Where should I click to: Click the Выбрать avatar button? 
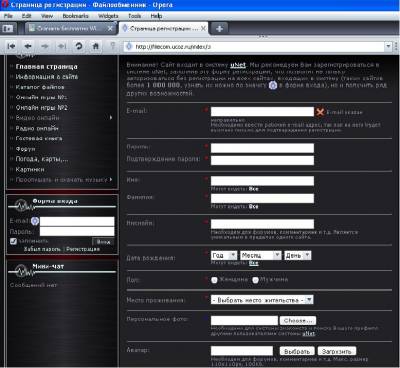point(297,351)
